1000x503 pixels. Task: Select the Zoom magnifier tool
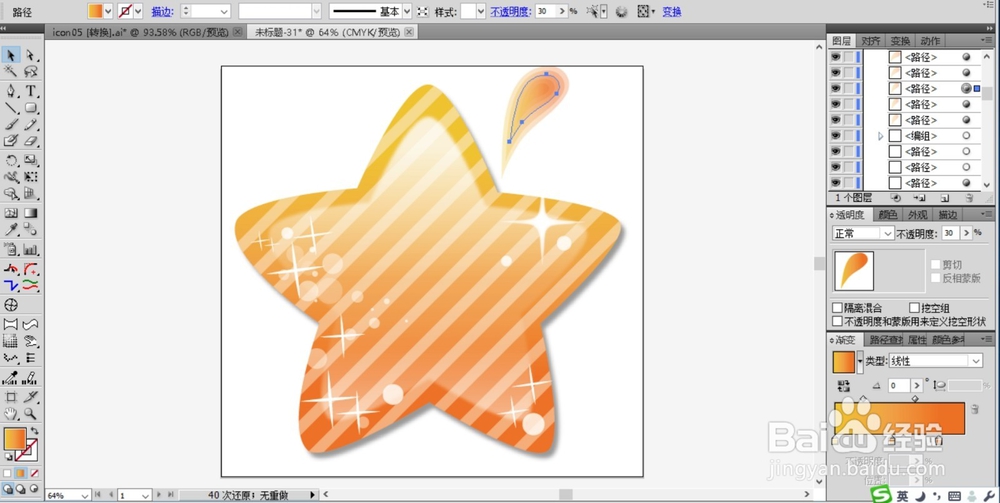31,414
